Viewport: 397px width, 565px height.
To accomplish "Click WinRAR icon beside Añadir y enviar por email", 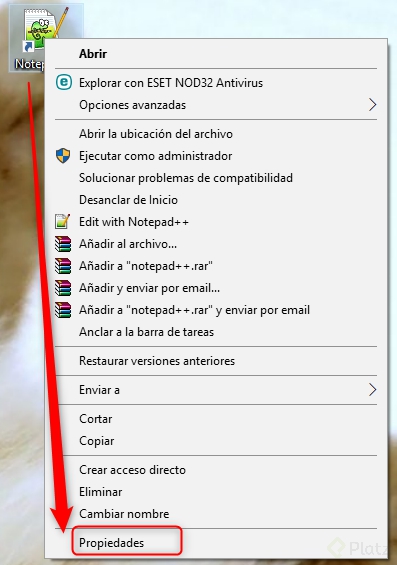I will coord(63,288).
